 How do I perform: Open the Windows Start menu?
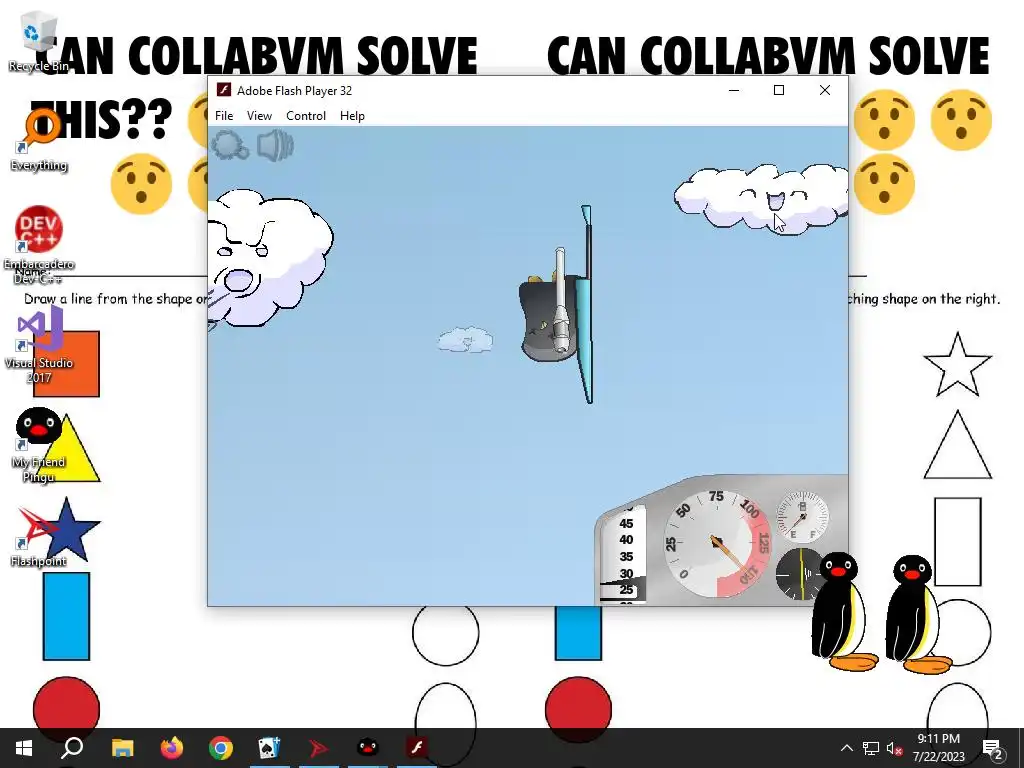click(24, 748)
